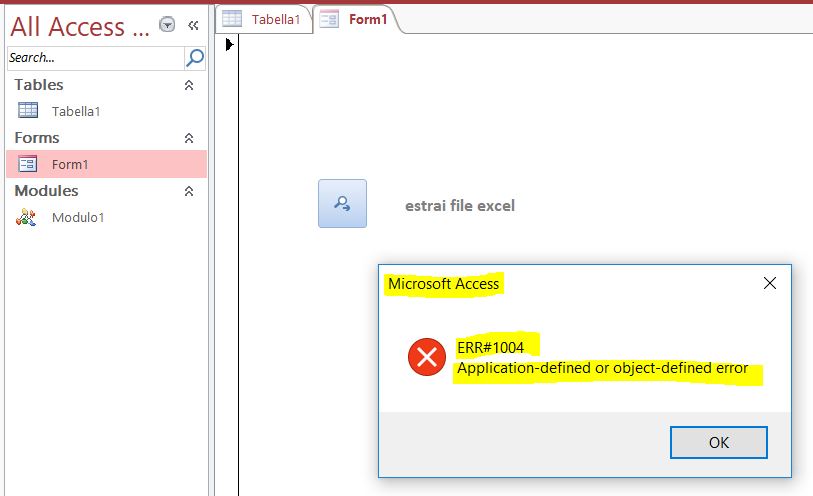813x496 pixels.
Task: Open the navigation pane dropdown menu
Action: [x=167, y=24]
